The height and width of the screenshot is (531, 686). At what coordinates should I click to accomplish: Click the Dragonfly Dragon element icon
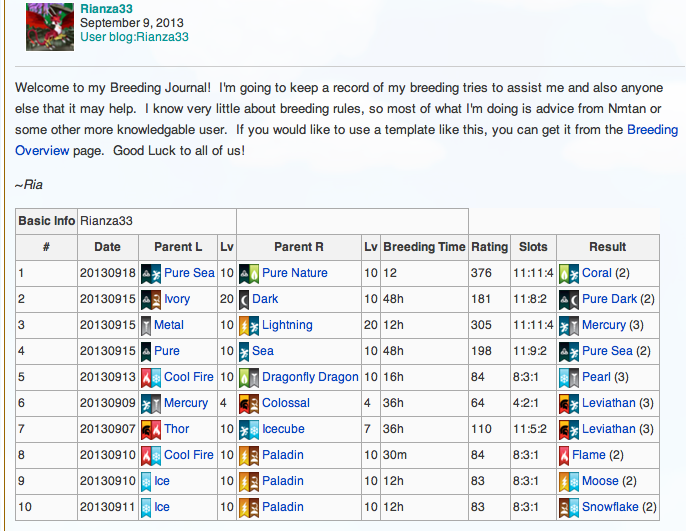pyautogui.click(x=249, y=377)
